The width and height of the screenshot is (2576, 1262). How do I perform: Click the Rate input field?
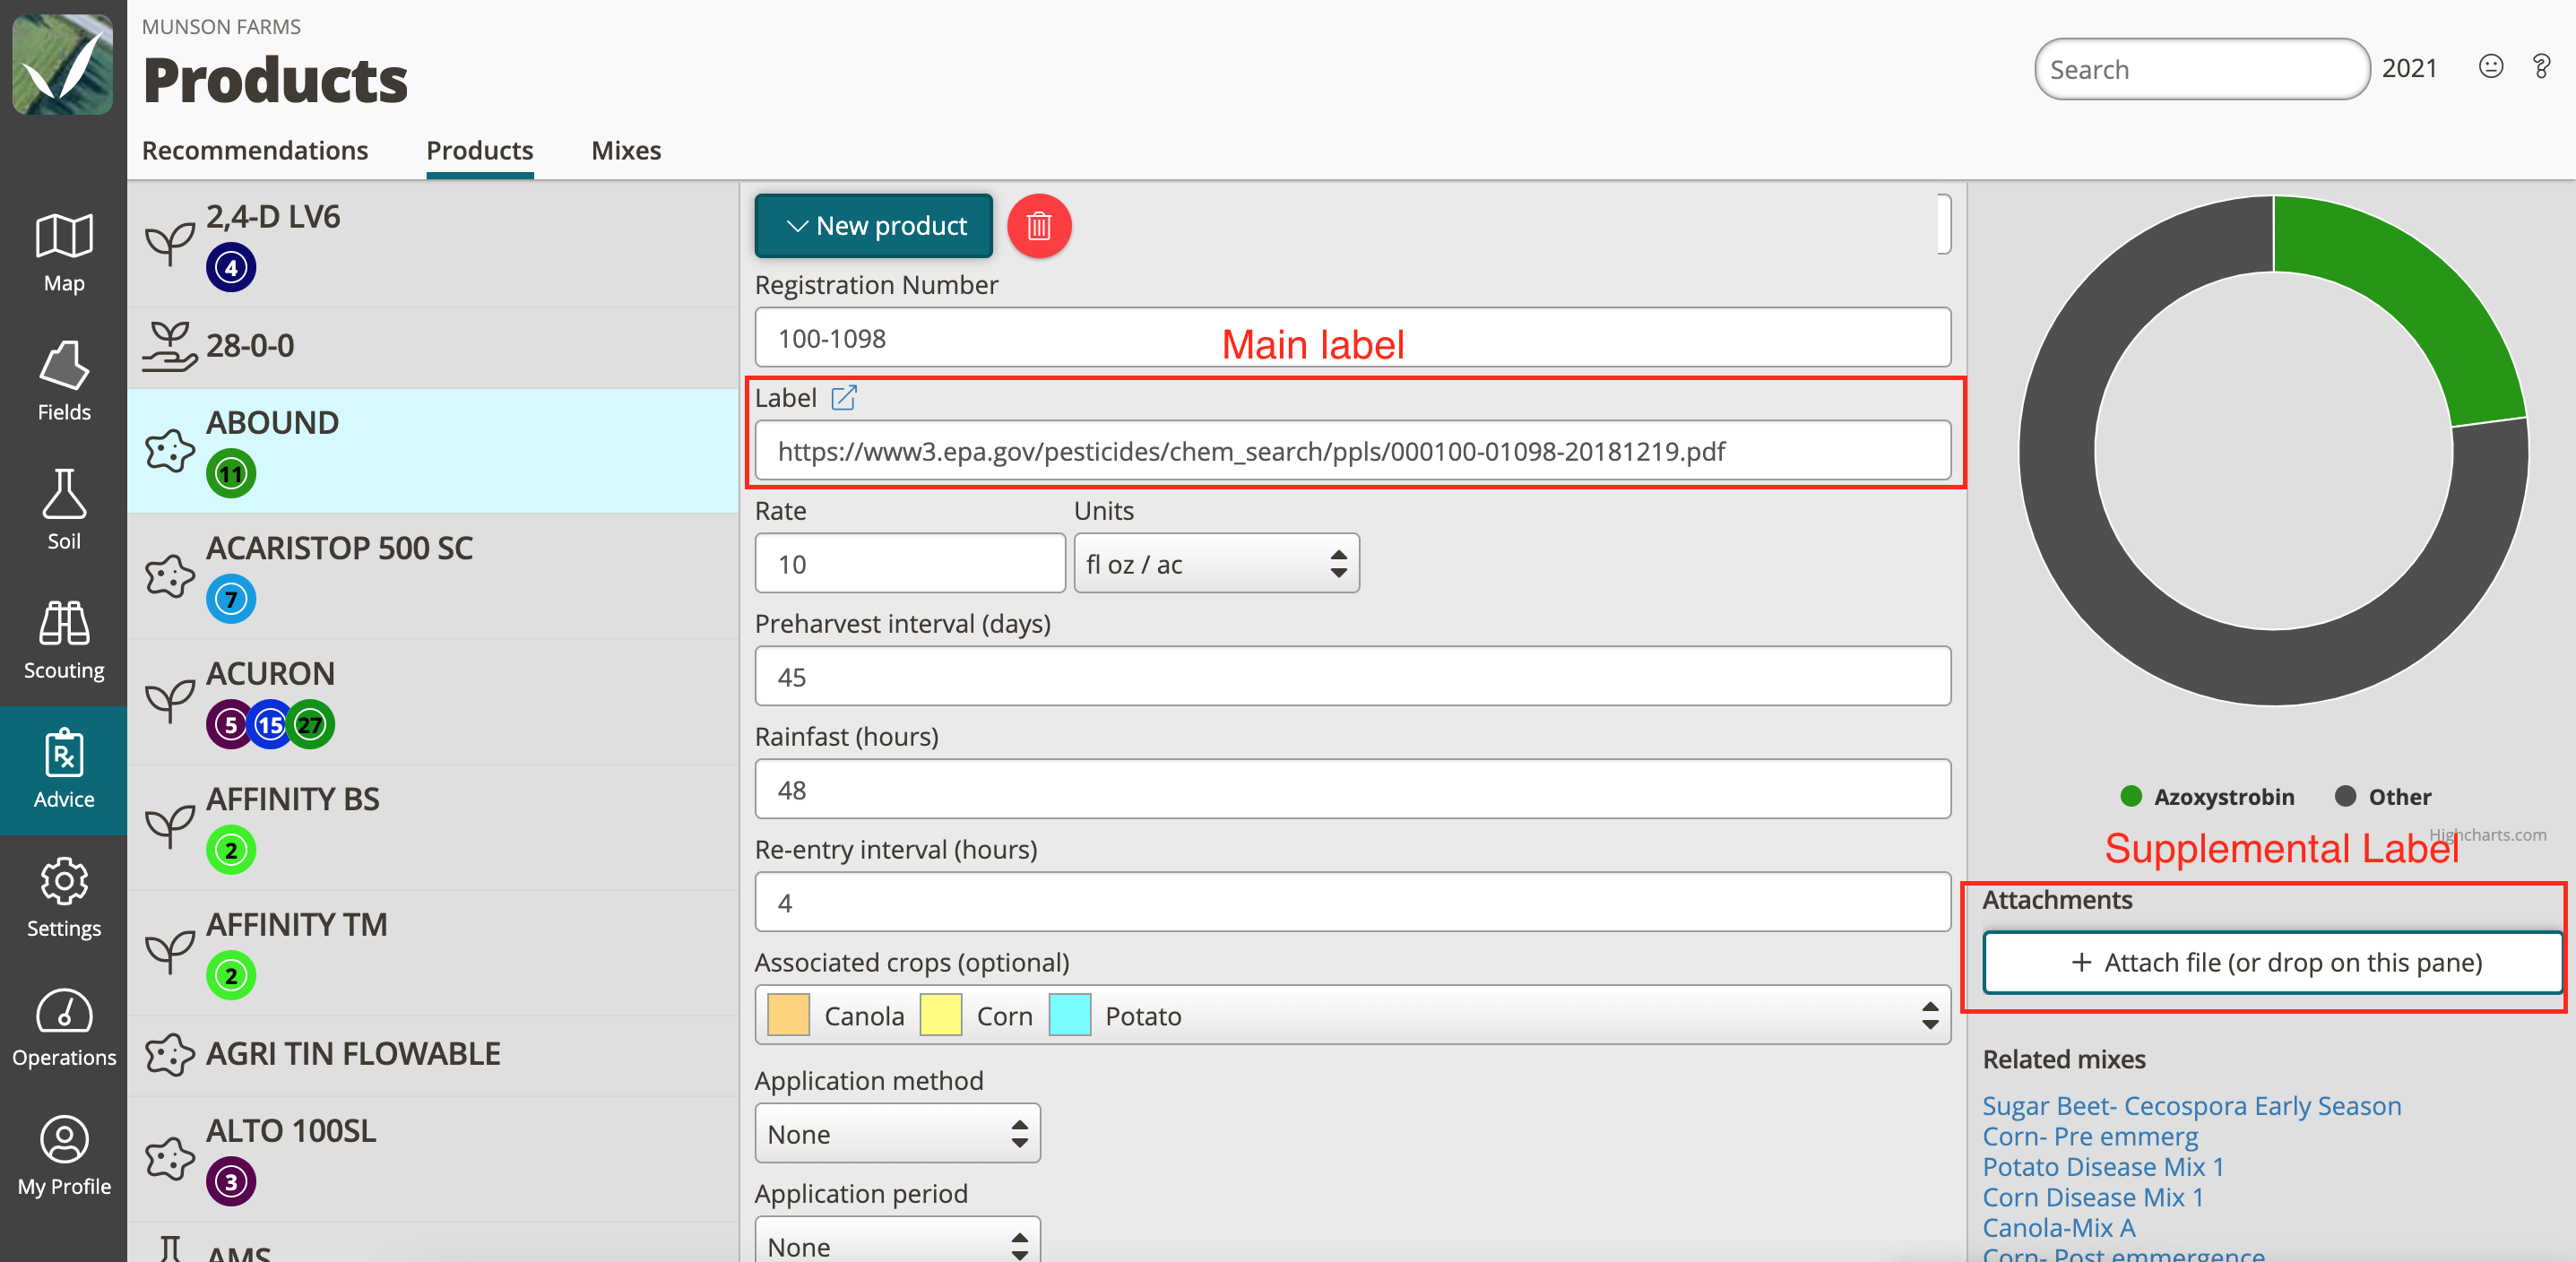[x=910, y=564]
